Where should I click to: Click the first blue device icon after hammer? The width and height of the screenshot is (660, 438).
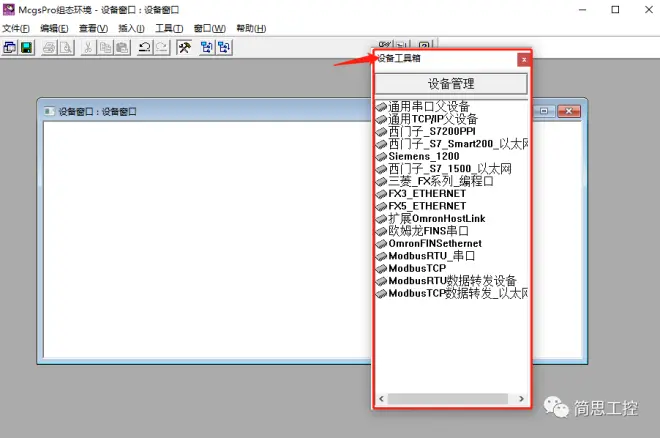click(x=207, y=48)
